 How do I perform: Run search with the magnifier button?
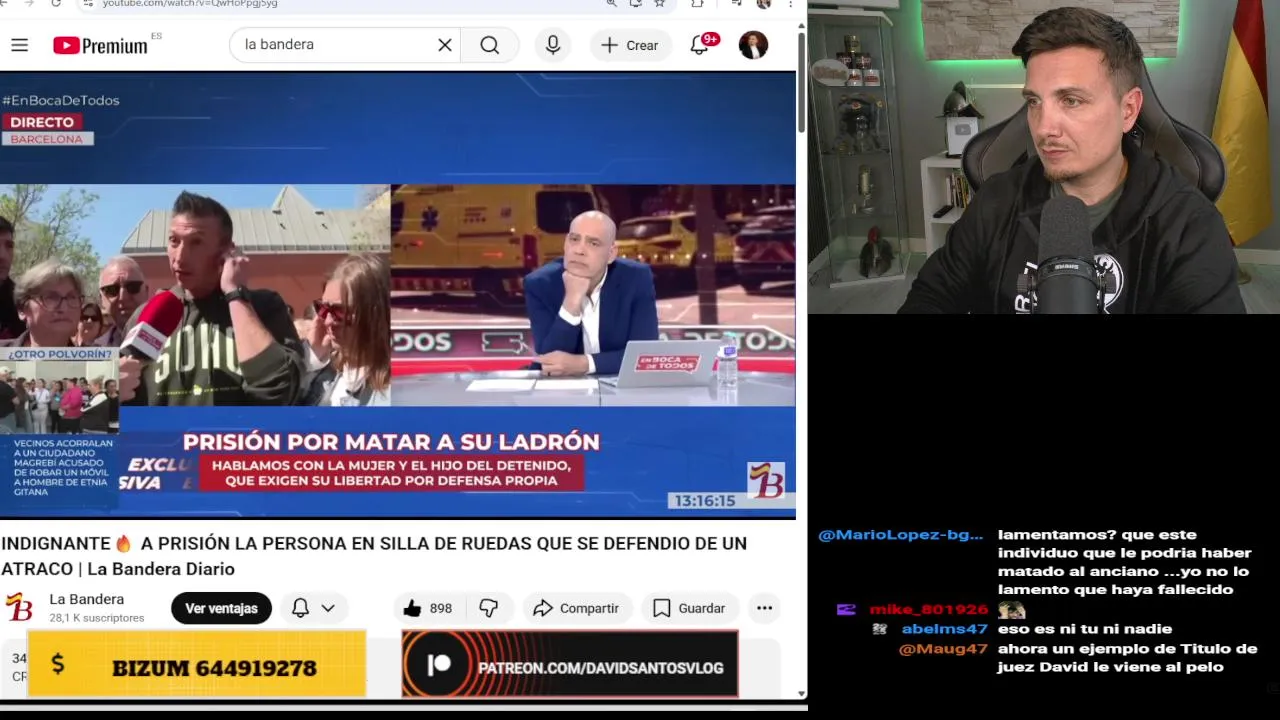(489, 45)
